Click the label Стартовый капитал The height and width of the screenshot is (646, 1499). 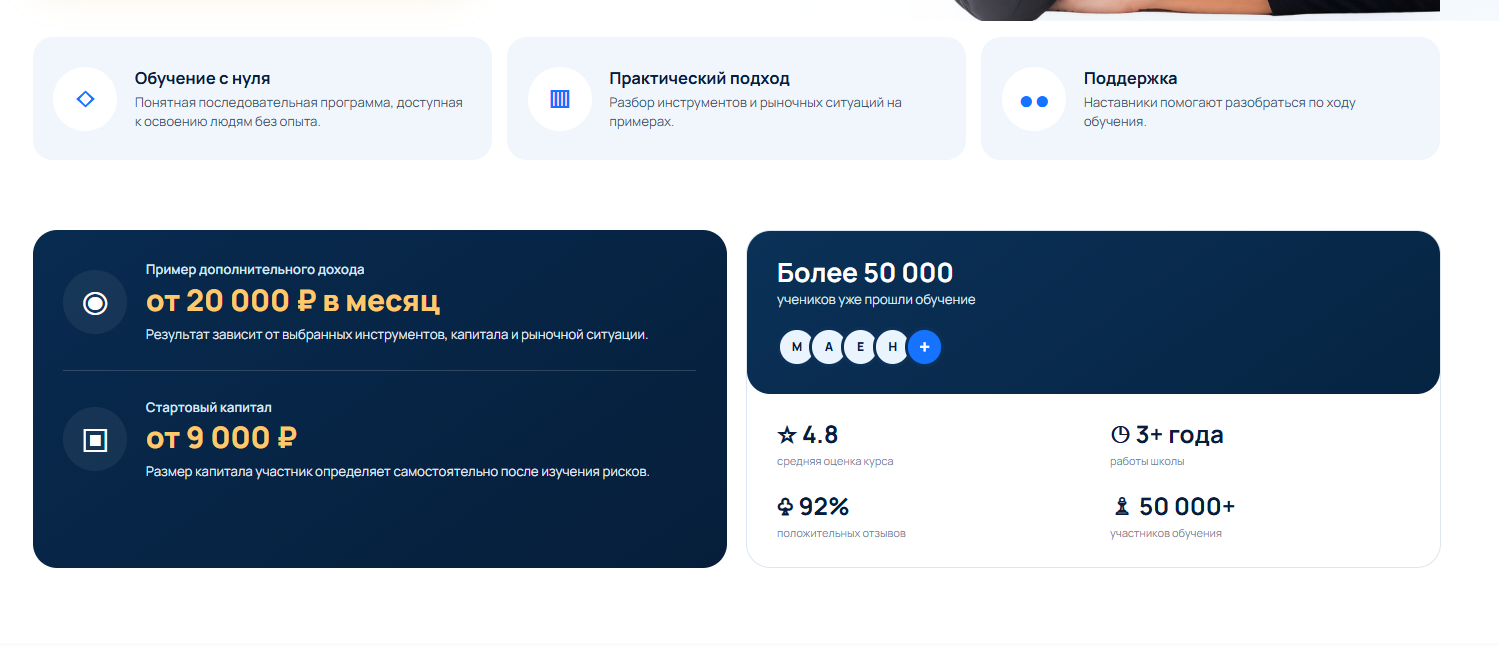pyautogui.click(x=208, y=408)
